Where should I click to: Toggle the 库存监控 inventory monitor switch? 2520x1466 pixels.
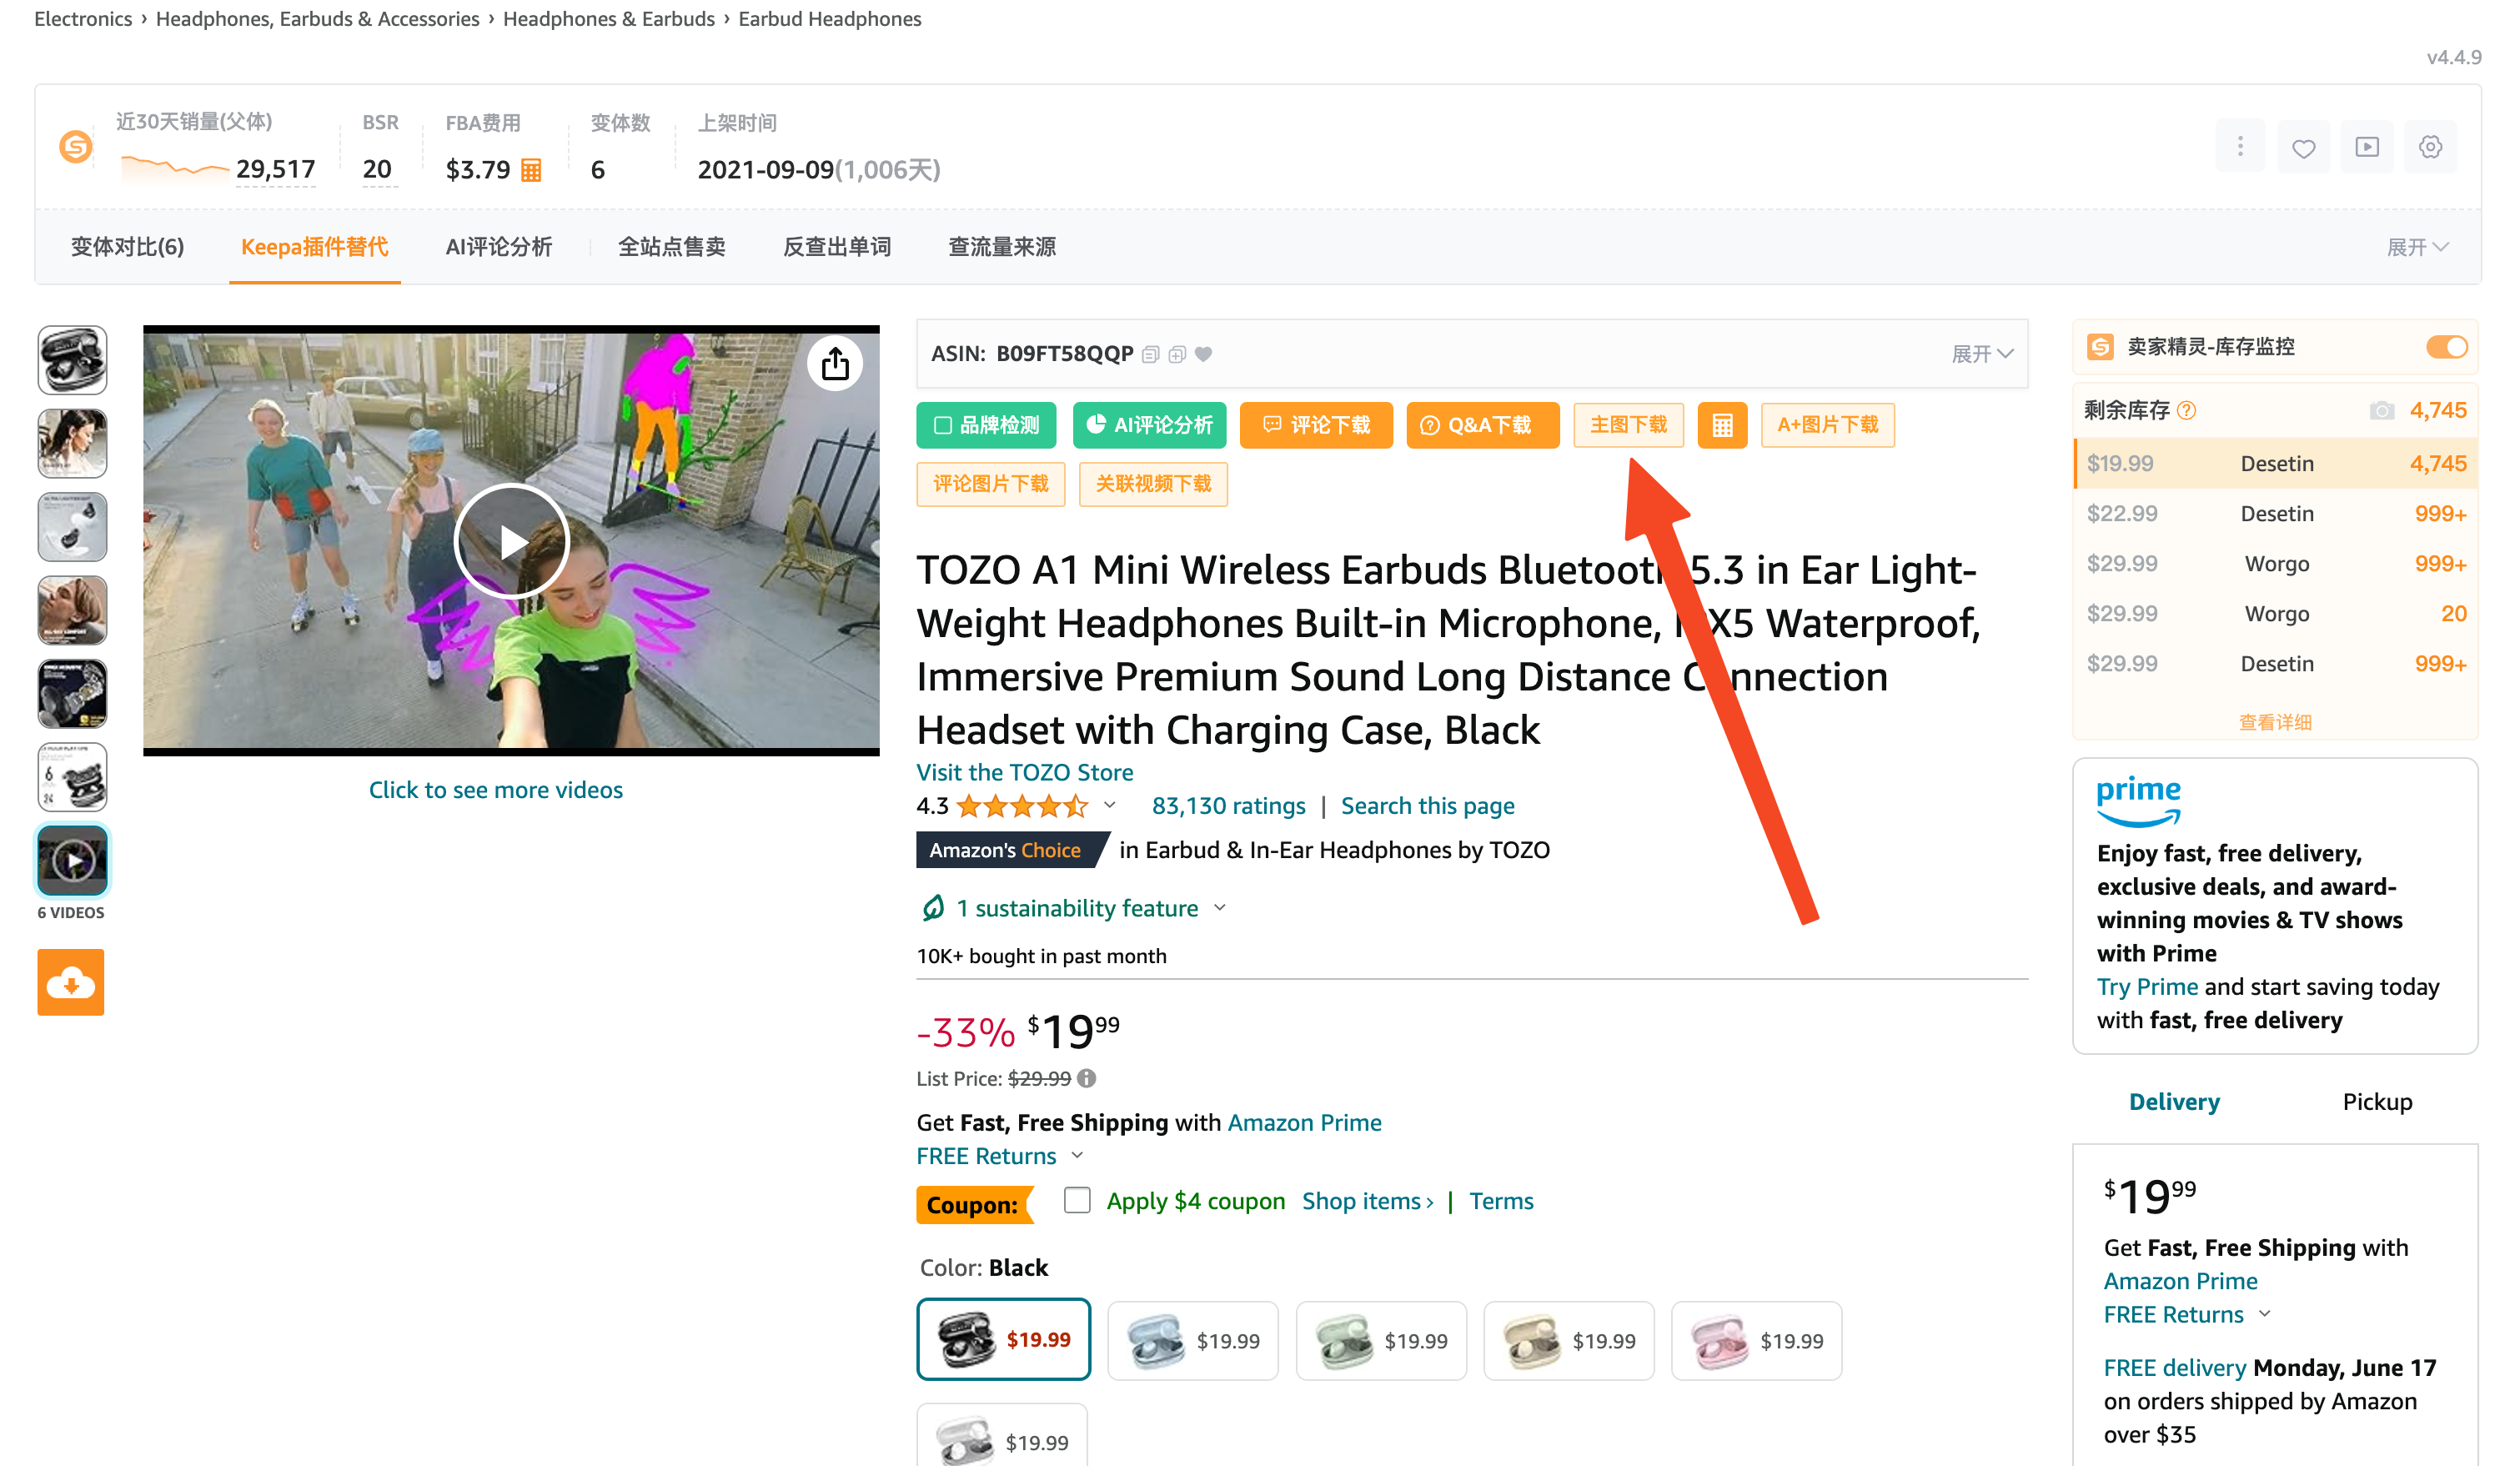click(x=2446, y=347)
